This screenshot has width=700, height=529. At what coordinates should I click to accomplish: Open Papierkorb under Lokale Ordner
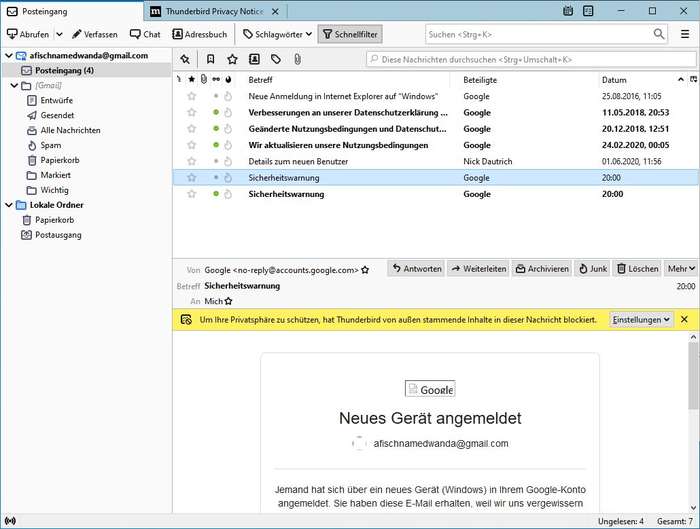click(x=54, y=220)
